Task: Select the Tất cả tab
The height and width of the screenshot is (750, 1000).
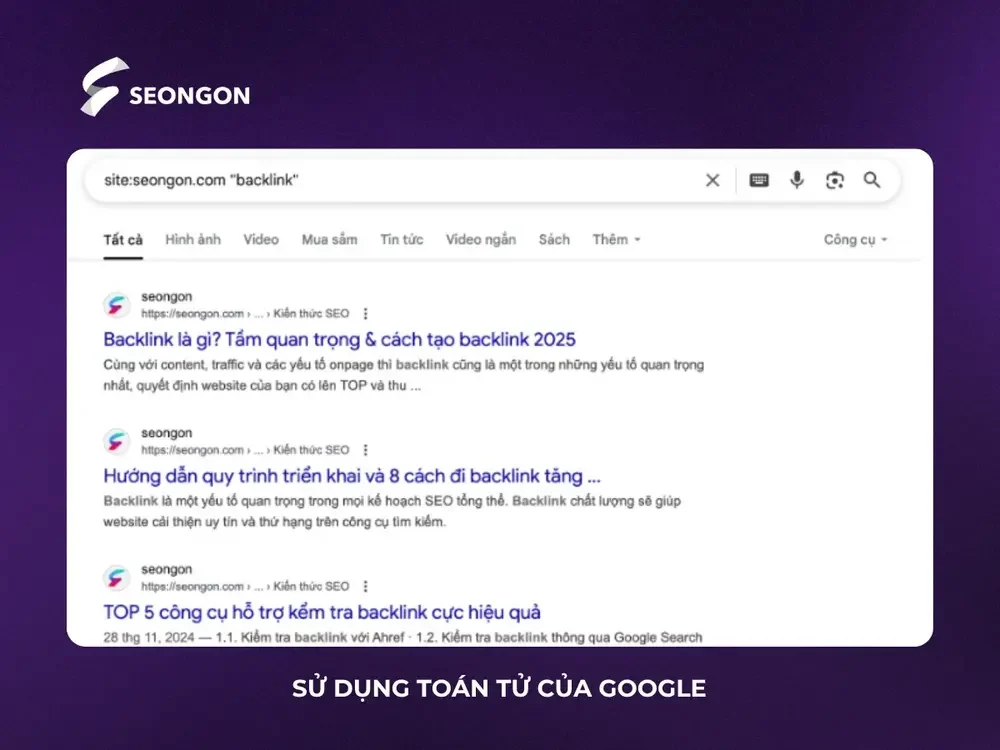Action: [x=123, y=240]
